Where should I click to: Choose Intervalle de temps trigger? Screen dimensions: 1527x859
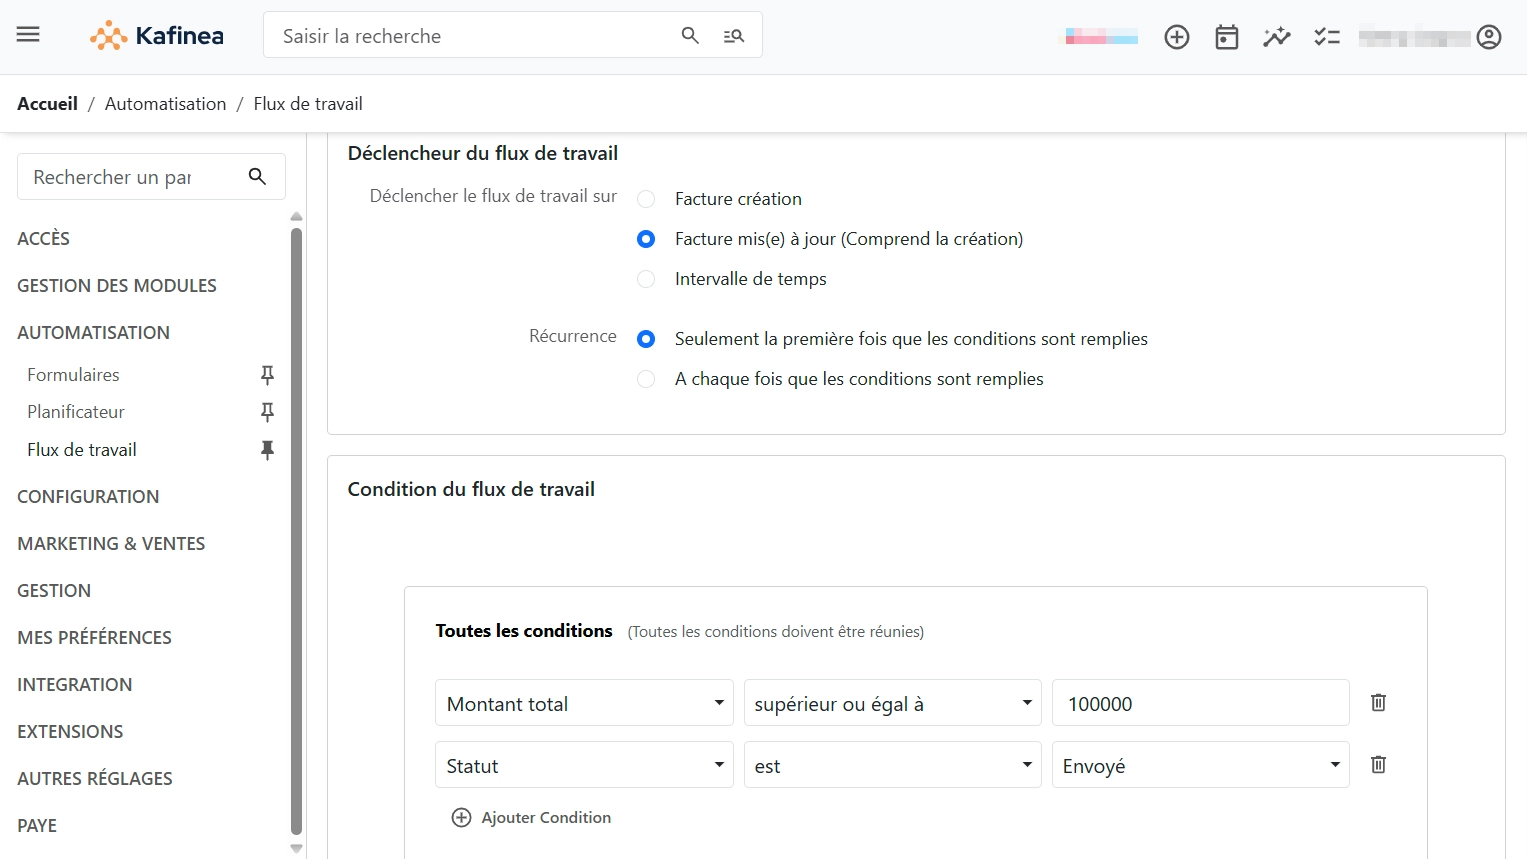(x=645, y=278)
